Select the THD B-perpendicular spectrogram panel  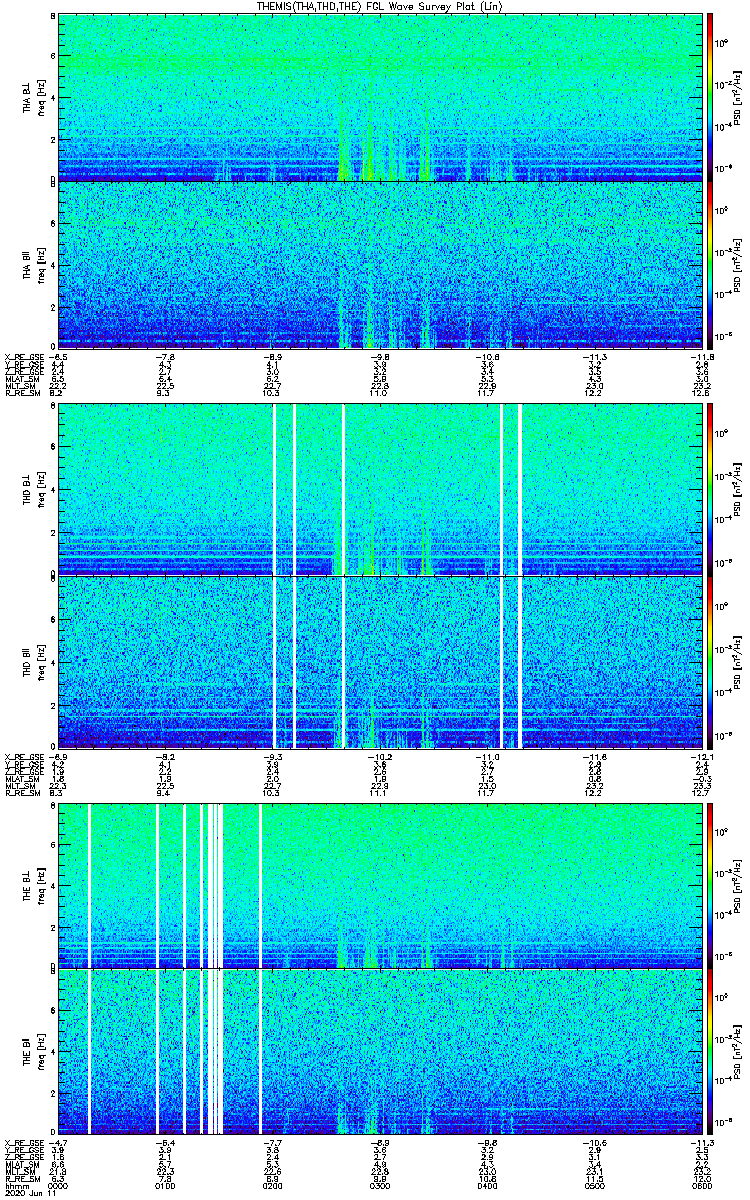click(381, 490)
